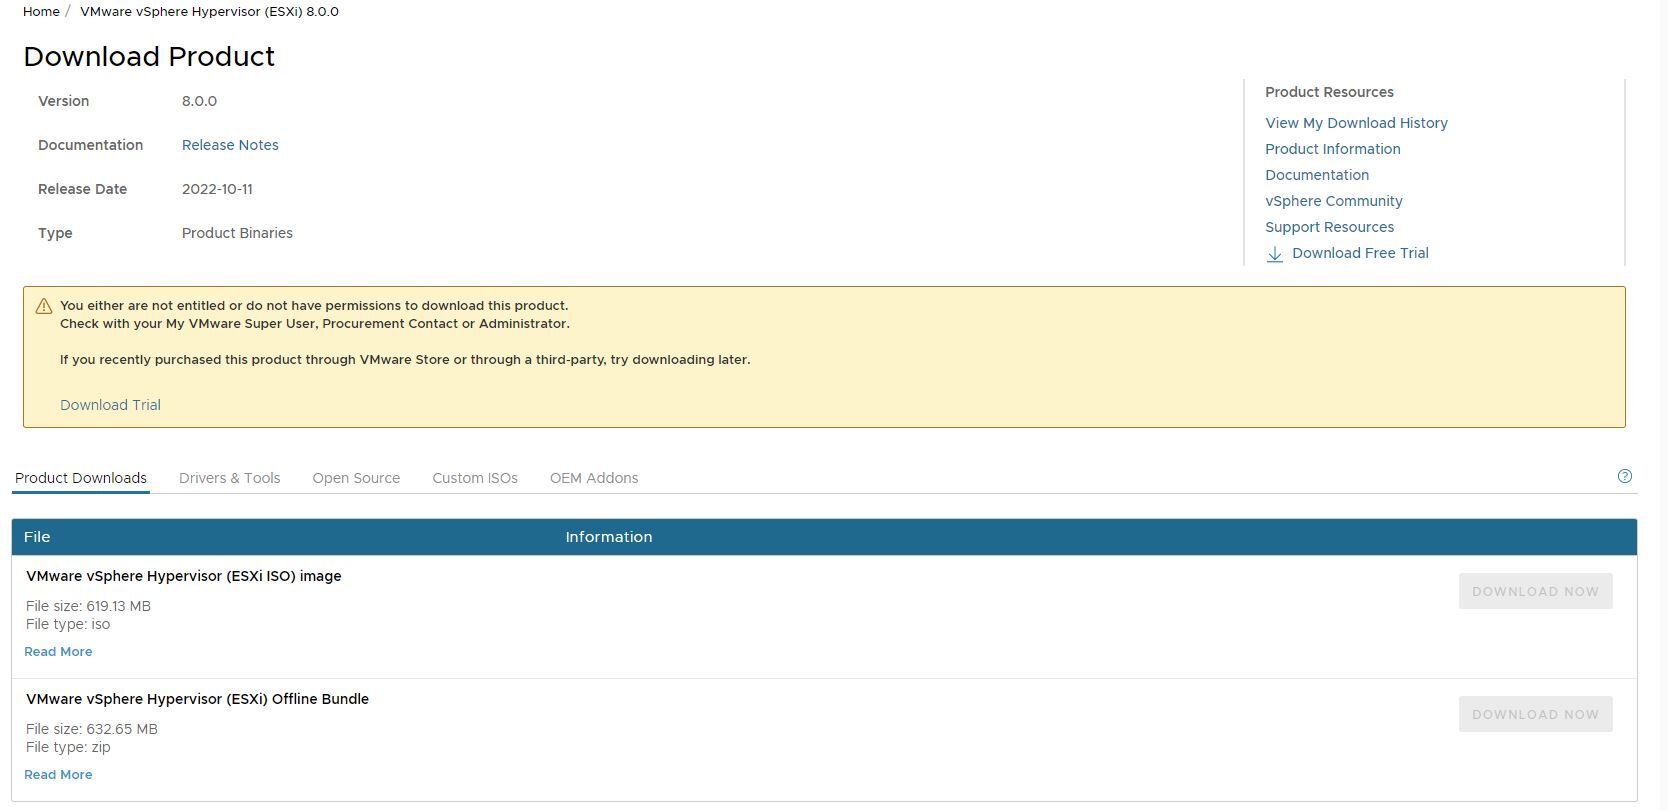This screenshot has height=811, width=1668.
Task: Click the 'Product Binaries' type value
Action: click(x=237, y=233)
